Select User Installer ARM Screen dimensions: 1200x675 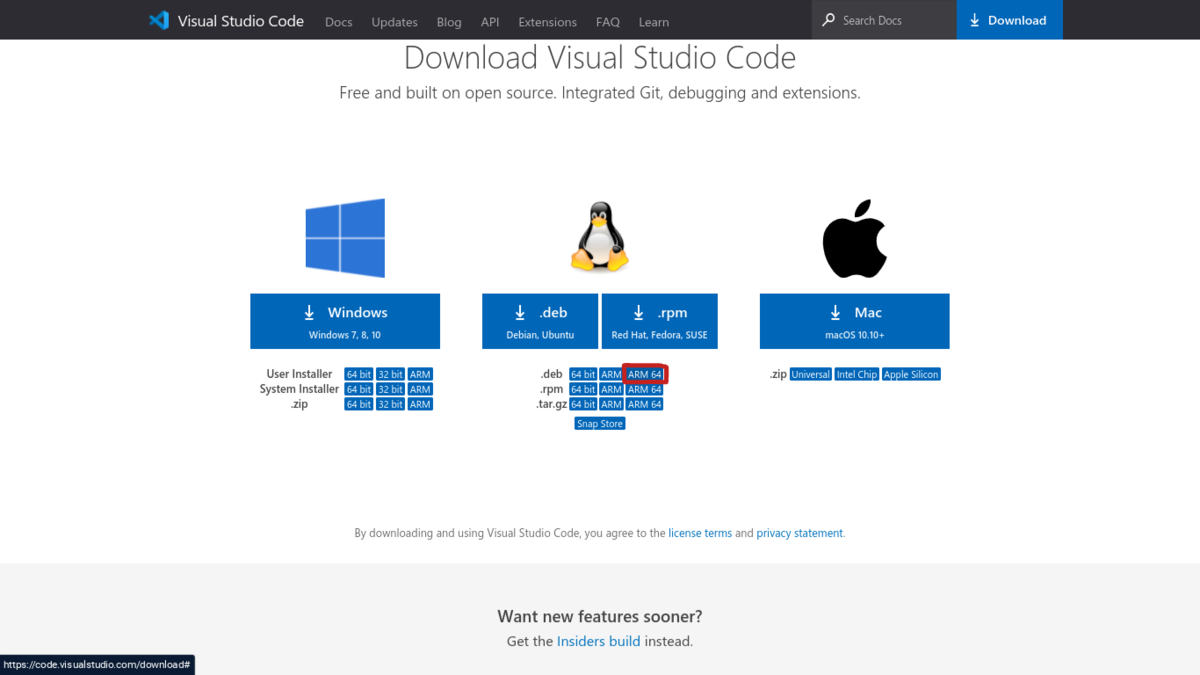click(x=420, y=375)
